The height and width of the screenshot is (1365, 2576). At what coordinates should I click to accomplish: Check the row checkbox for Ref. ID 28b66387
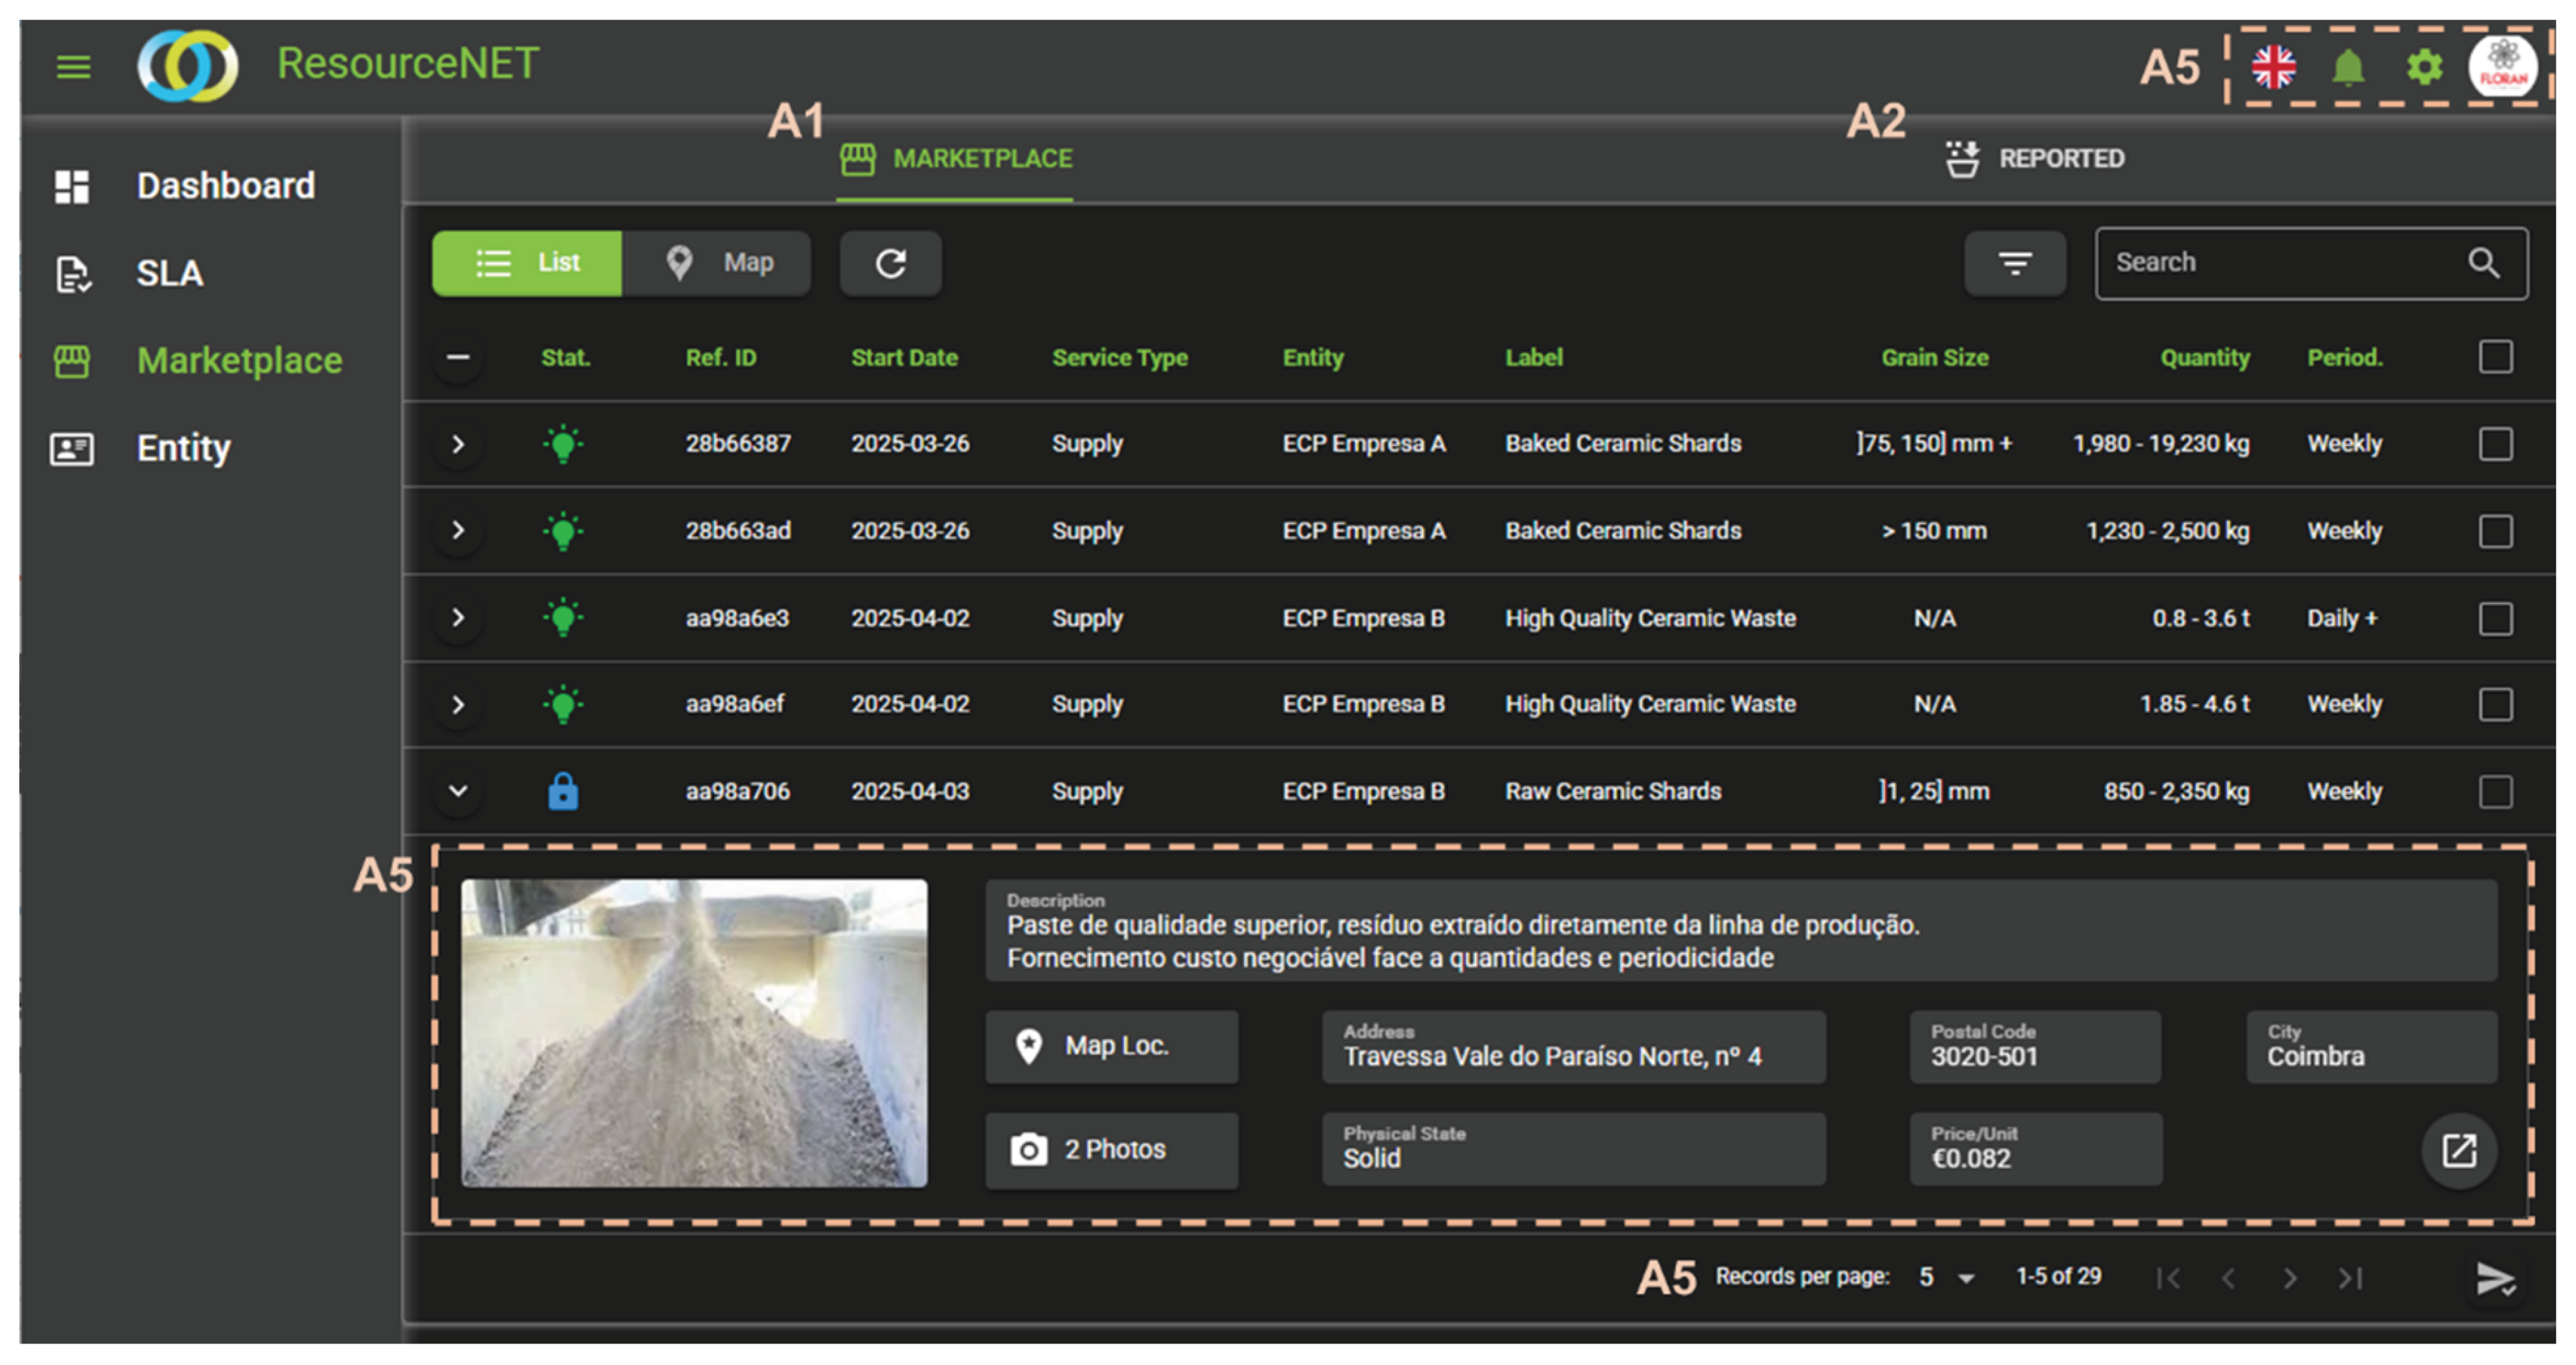coord(2495,443)
